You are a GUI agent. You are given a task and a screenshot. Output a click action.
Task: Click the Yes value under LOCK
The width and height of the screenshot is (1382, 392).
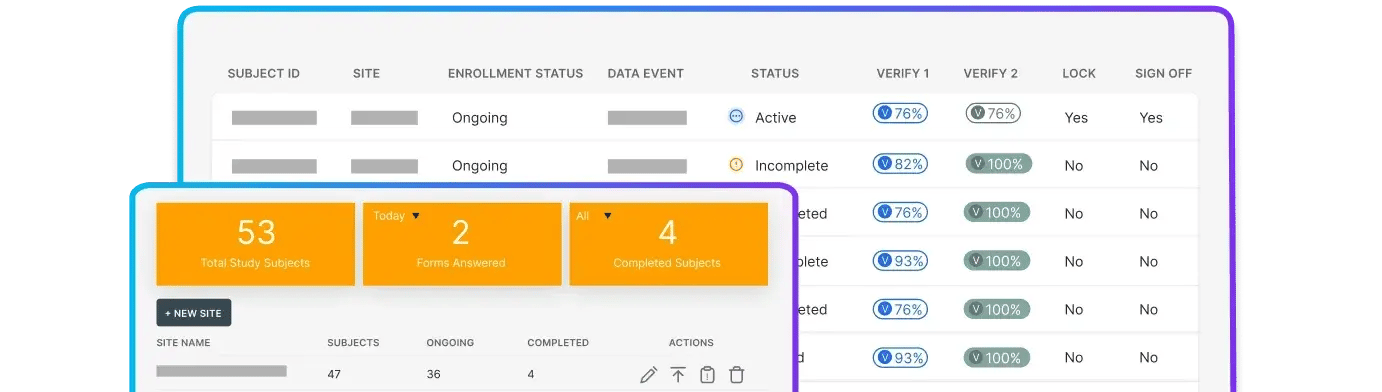(x=1076, y=117)
